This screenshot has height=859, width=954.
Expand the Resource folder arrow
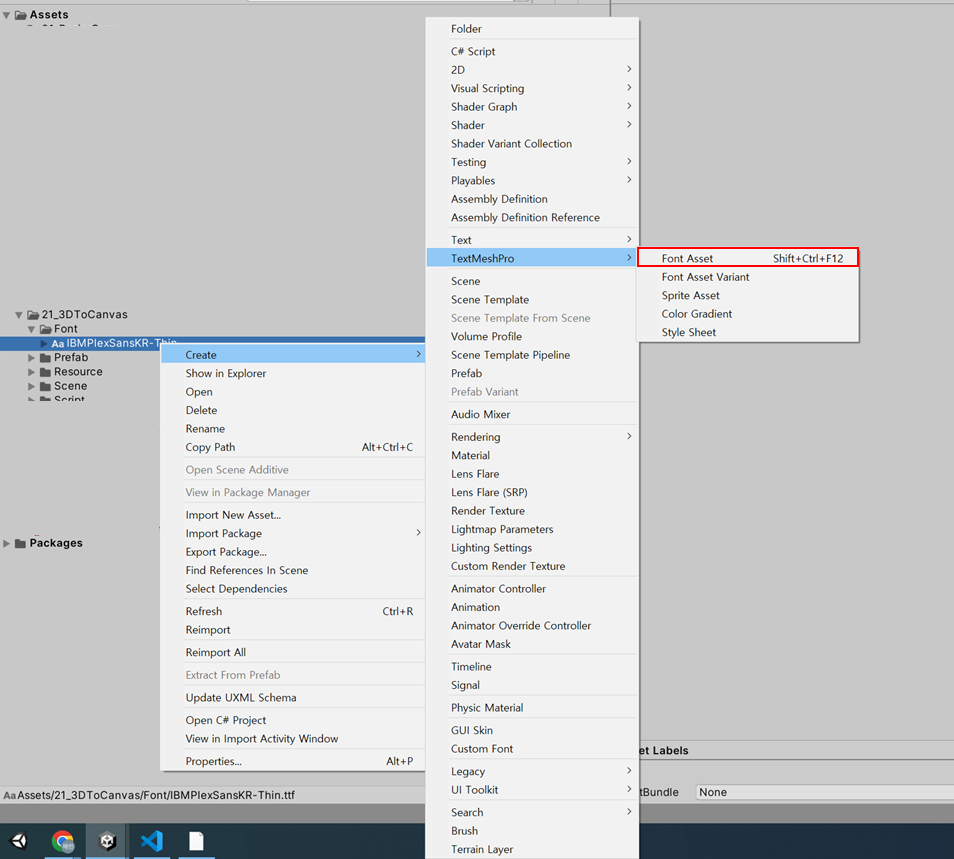tap(31, 372)
